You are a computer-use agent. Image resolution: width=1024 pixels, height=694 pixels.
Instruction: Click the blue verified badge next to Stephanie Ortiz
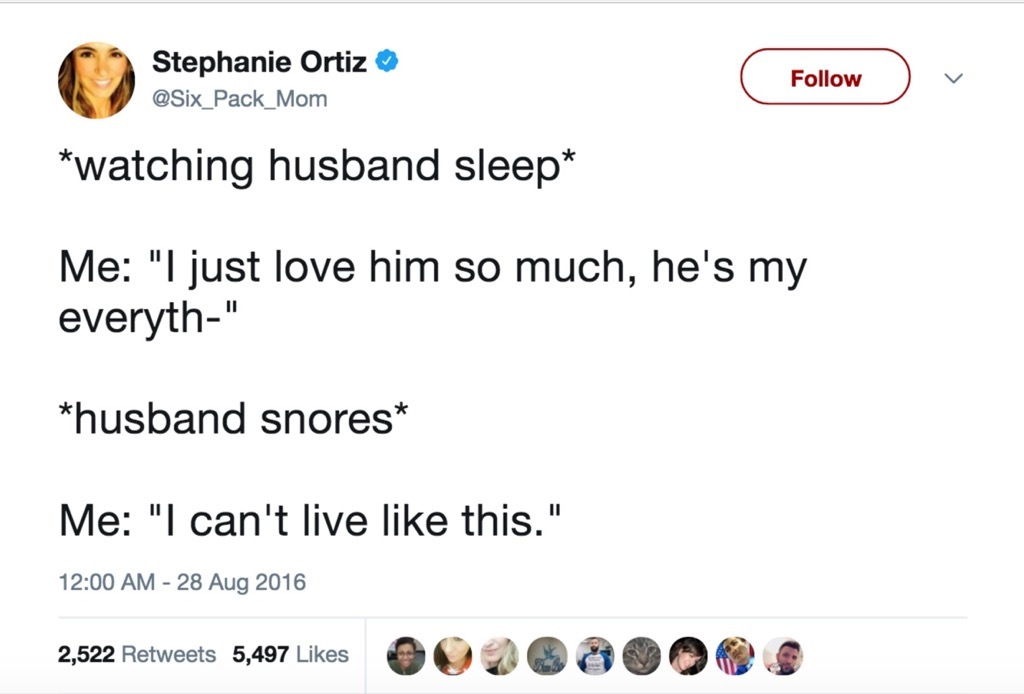click(x=385, y=60)
